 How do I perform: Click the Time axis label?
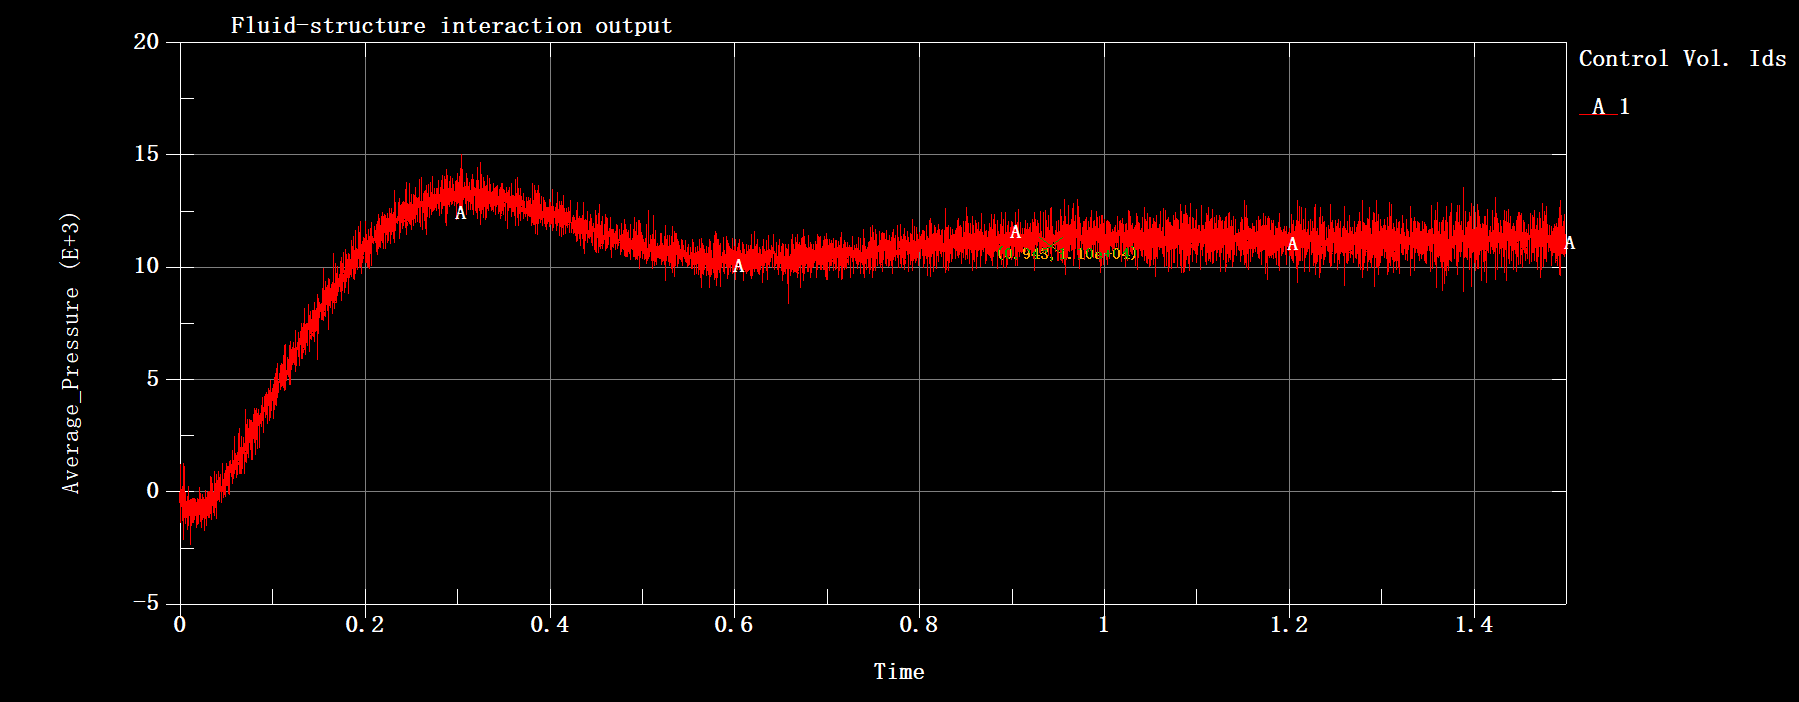click(899, 672)
